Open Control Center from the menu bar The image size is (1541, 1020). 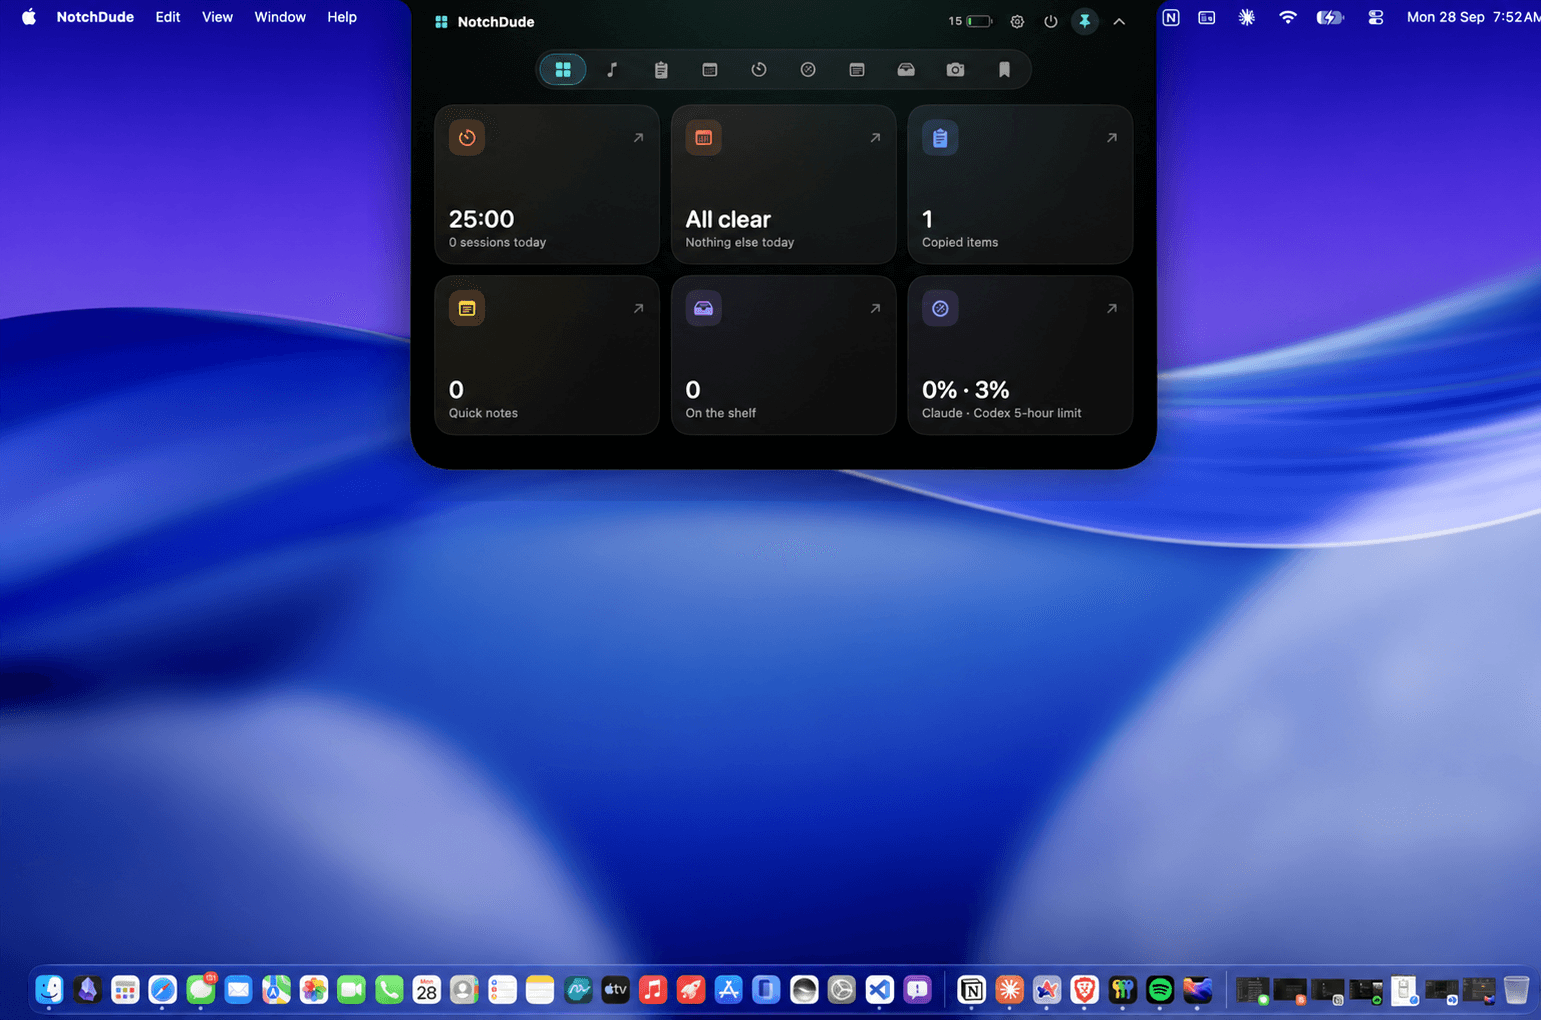[x=1376, y=17]
